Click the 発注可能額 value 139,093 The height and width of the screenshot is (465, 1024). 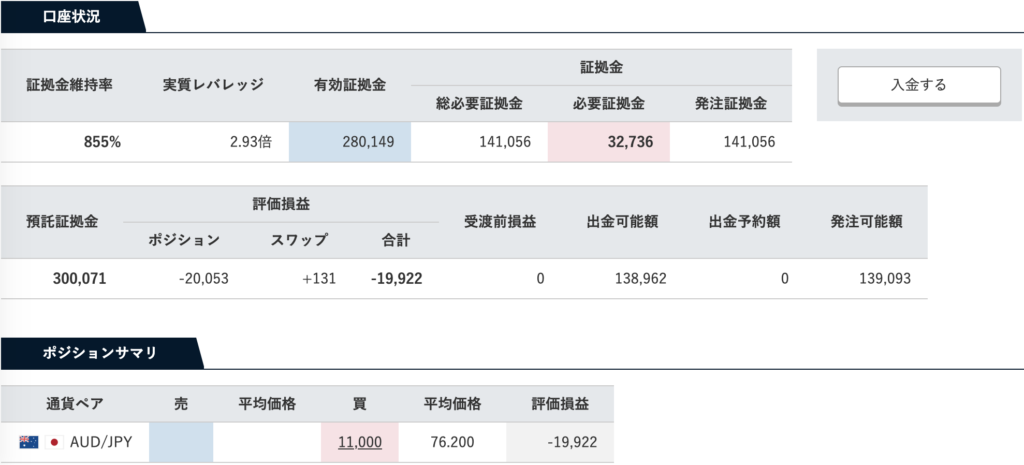[885, 279]
